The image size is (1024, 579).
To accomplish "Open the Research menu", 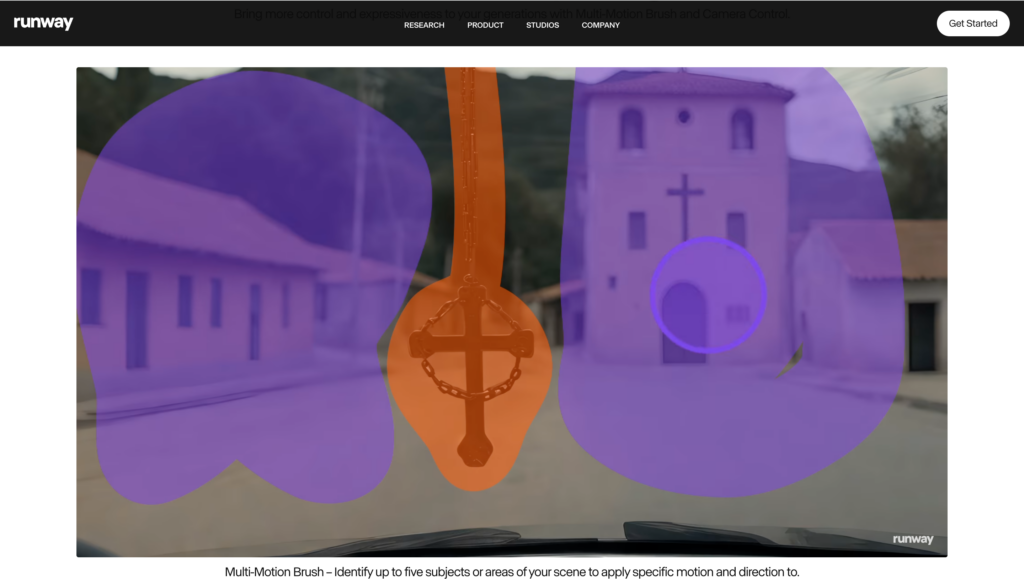I will [x=424, y=25].
